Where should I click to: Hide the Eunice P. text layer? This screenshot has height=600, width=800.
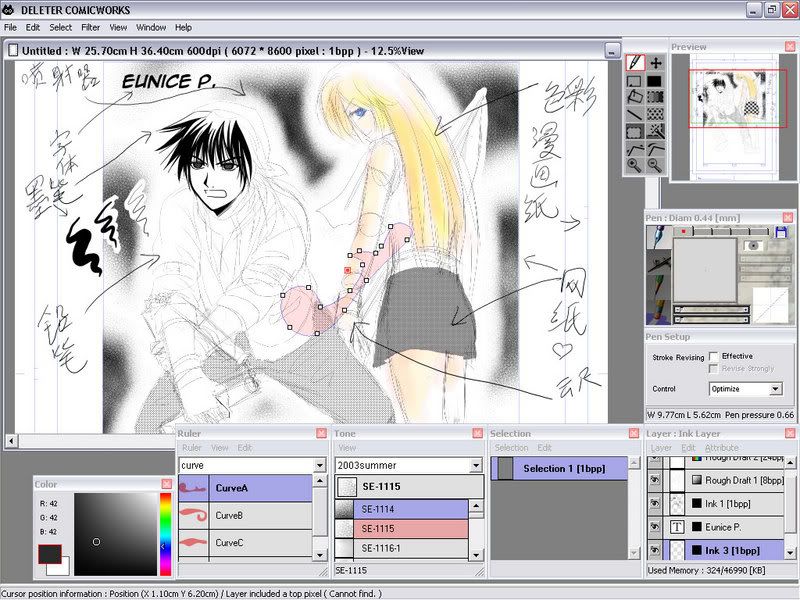click(655, 527)
